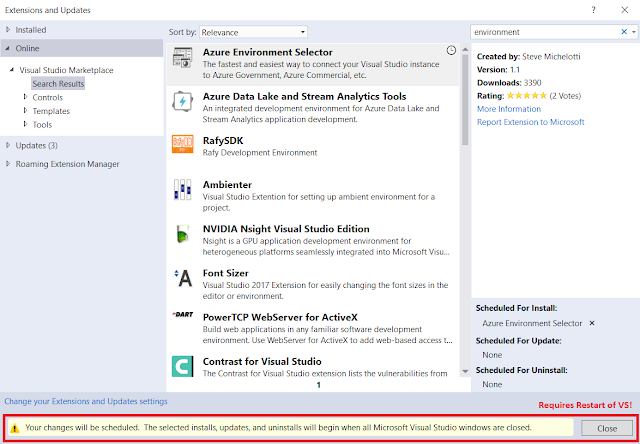Select the Azure Environment Selector title

pyautogui.click(x=268, y=52)
